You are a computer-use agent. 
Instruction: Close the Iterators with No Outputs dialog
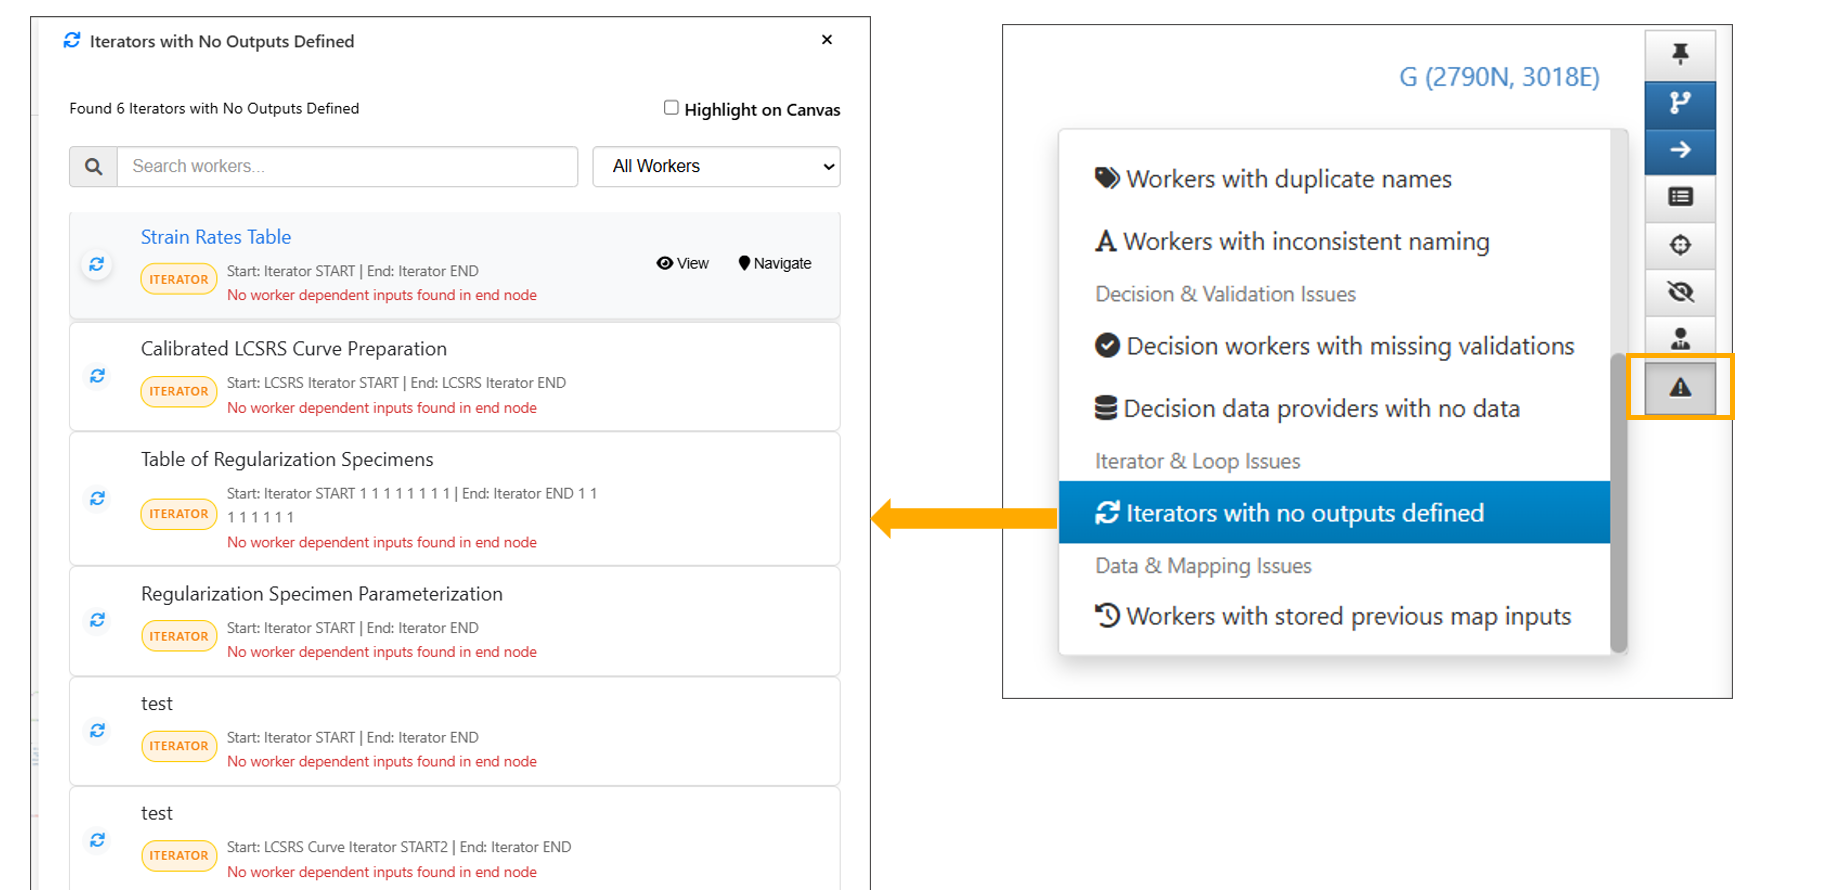827,40
